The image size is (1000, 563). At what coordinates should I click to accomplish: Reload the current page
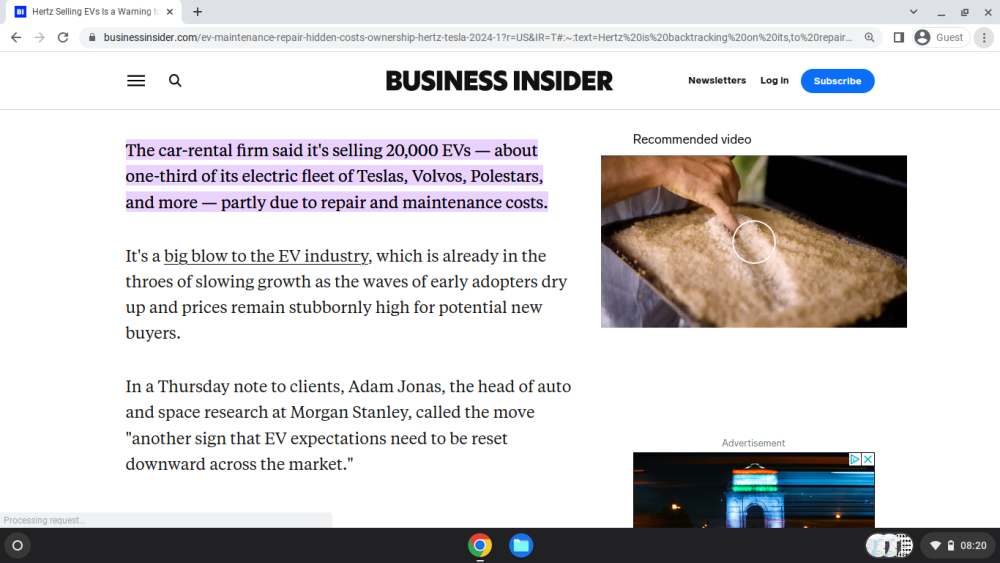62,38
